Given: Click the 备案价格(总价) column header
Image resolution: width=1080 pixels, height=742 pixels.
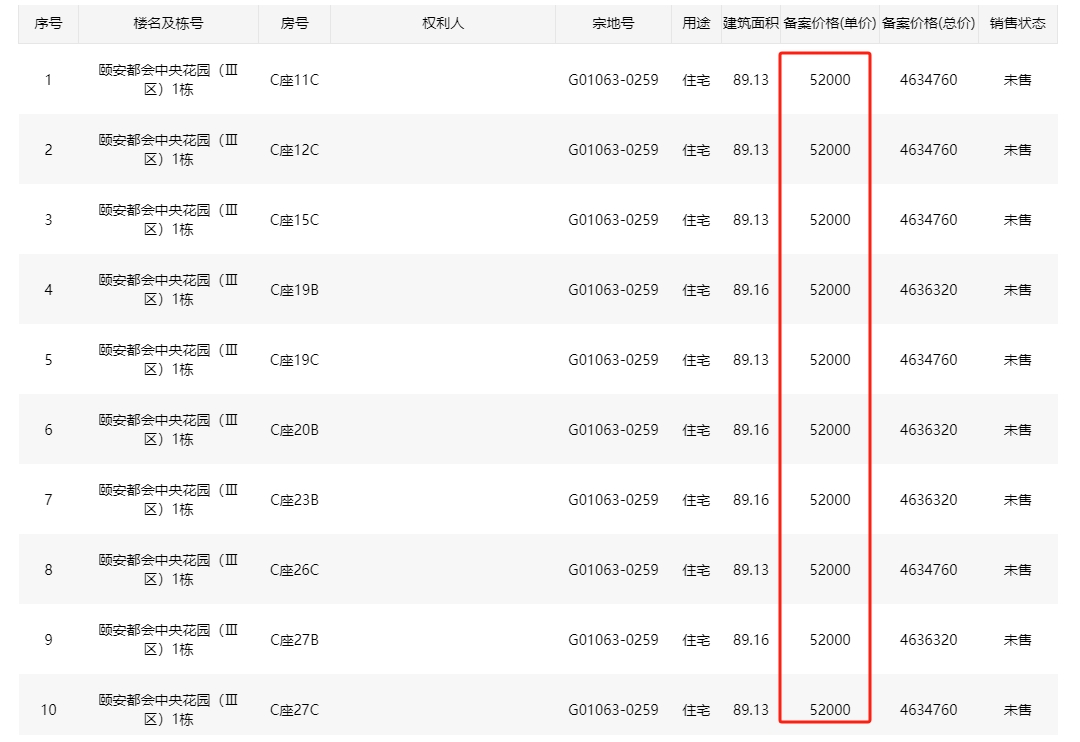Looking at the screenshot, I should point(928,23).
